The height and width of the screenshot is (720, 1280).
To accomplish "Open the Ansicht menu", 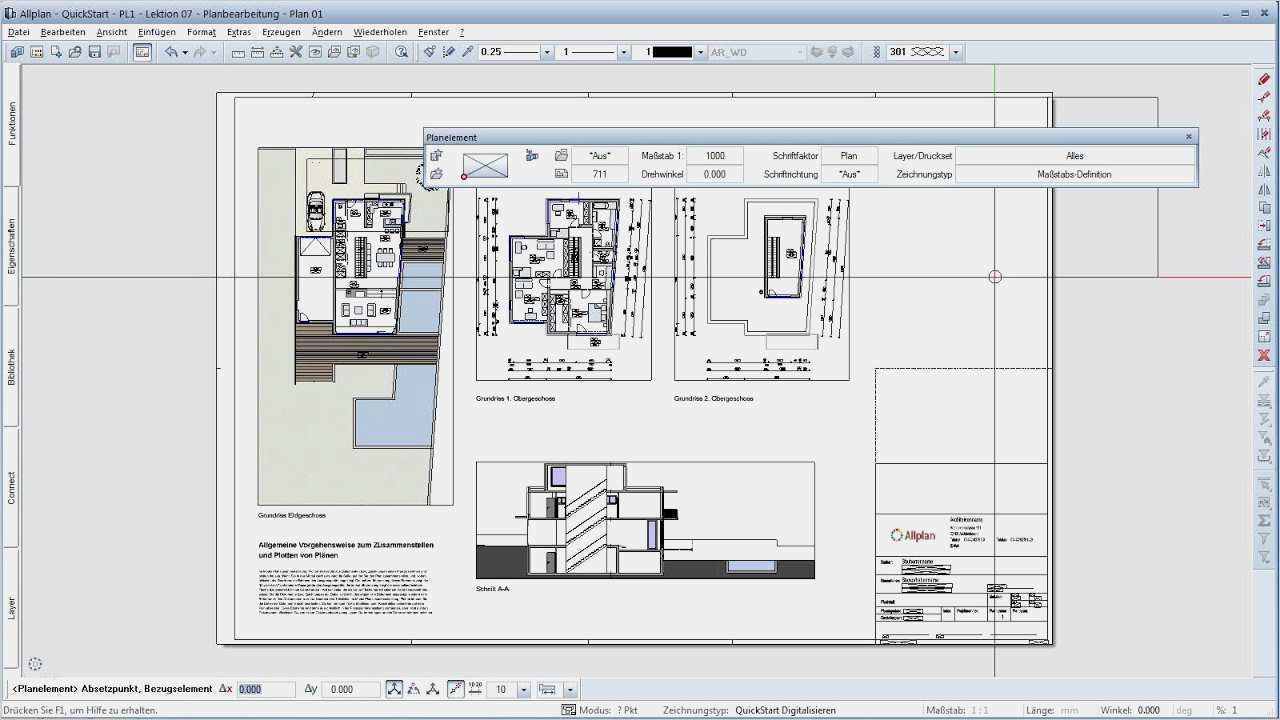I will [x=112, y=32].
